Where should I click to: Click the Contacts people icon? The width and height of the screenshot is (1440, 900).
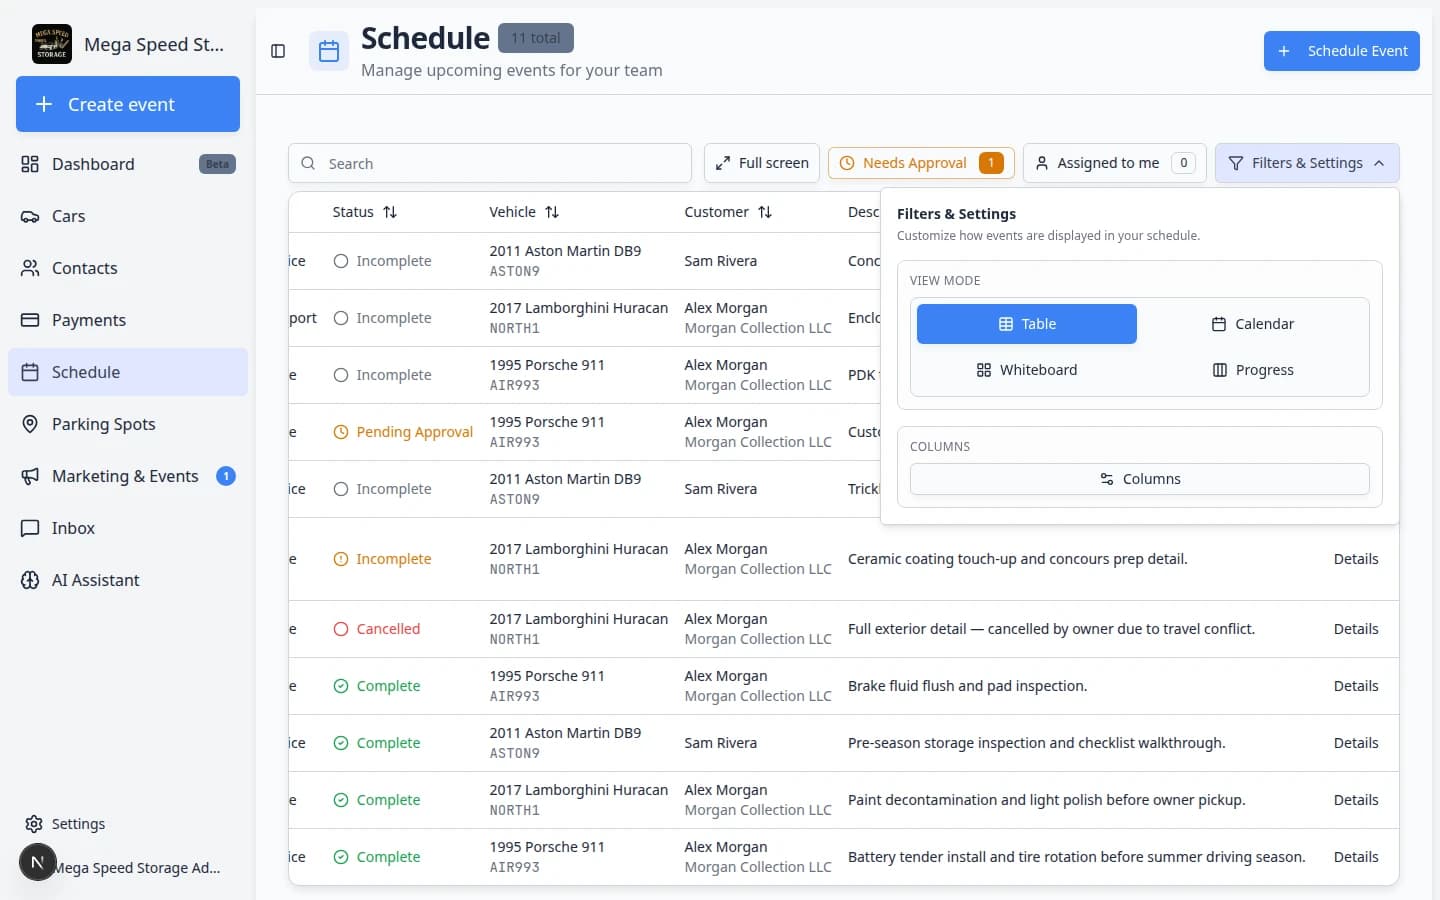pos(30,268)
